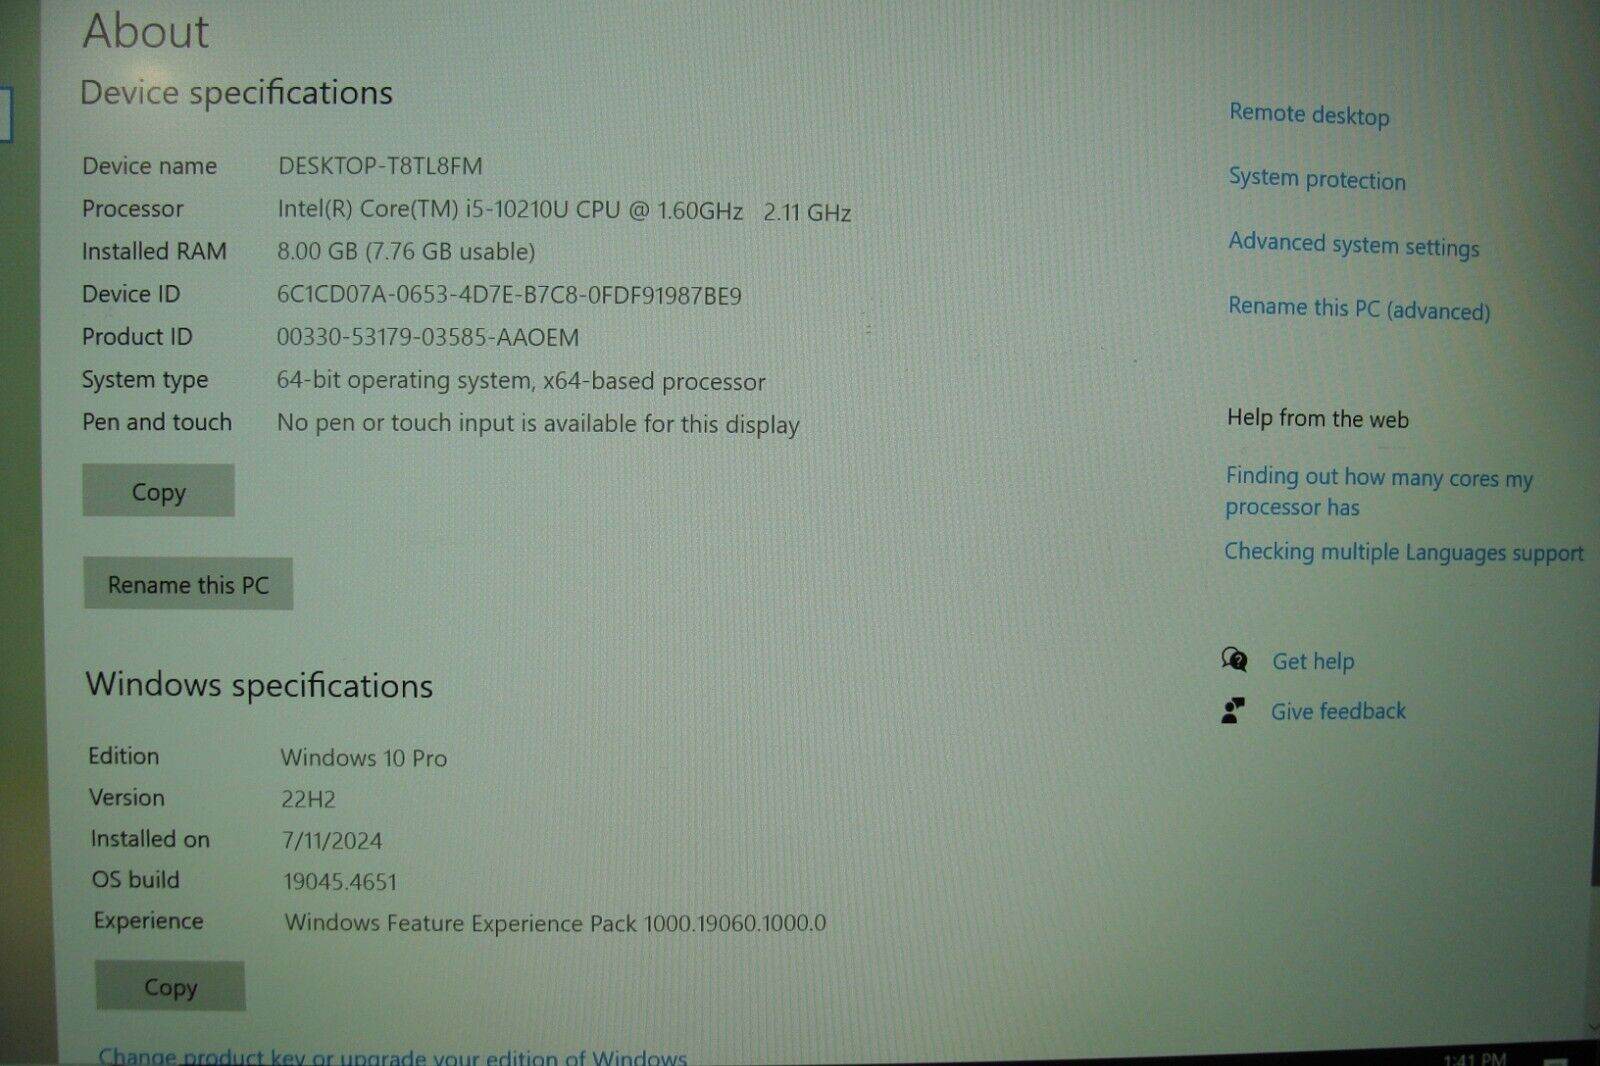Click the Get help icon

tap(1236, 661)
